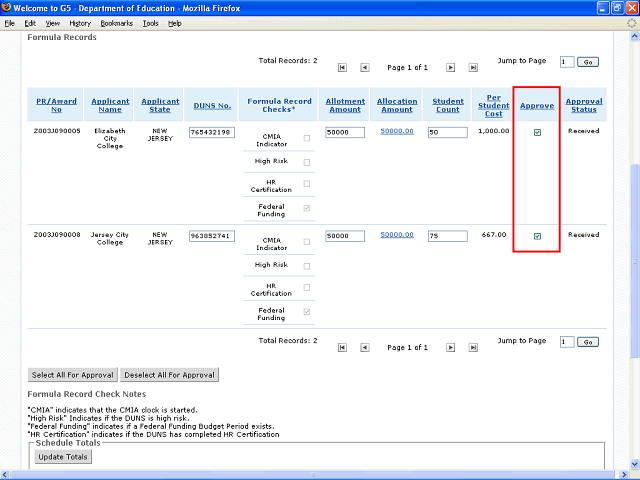
Task: Click Student Count field showing 75
Action: tap(447, 235)
